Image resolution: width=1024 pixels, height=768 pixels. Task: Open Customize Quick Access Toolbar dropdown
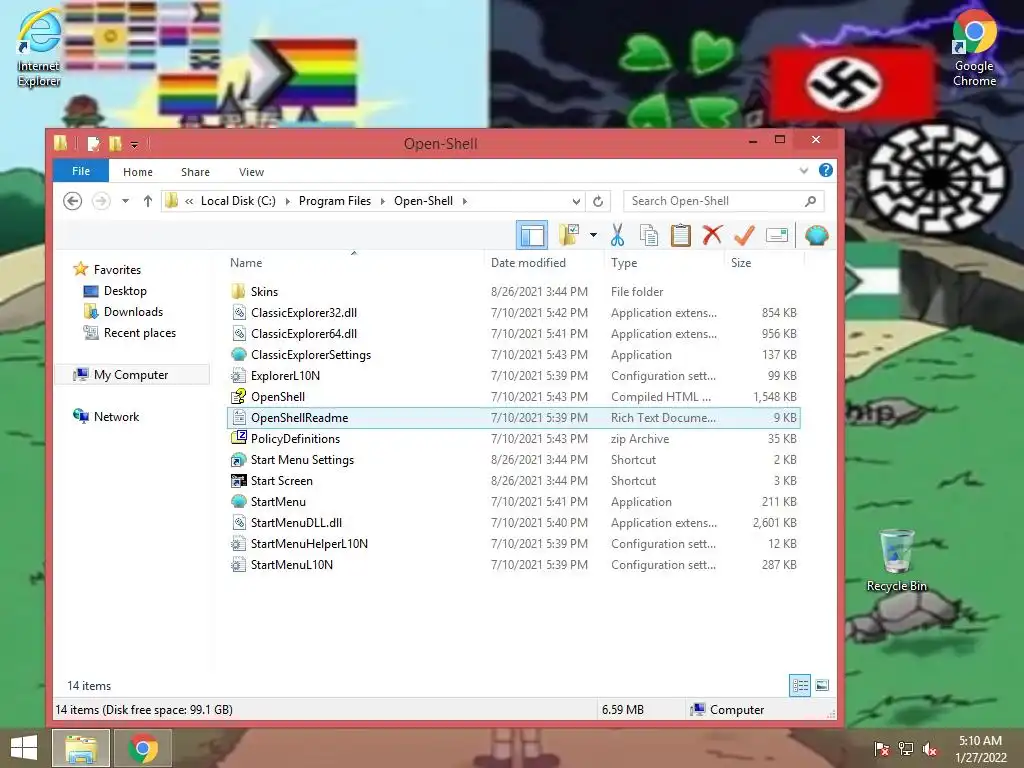pos(134,144)
